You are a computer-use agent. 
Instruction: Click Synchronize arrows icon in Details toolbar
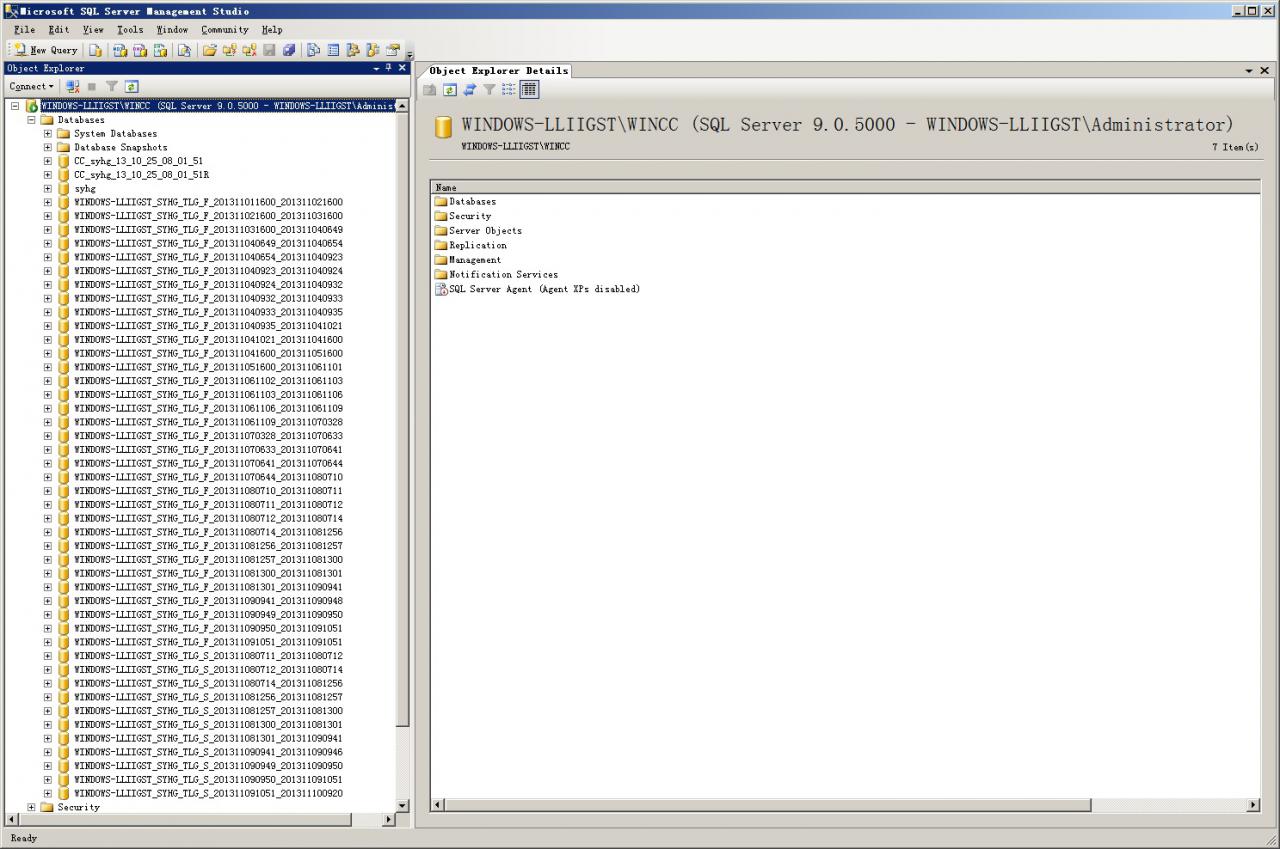[x=469, y=90]
